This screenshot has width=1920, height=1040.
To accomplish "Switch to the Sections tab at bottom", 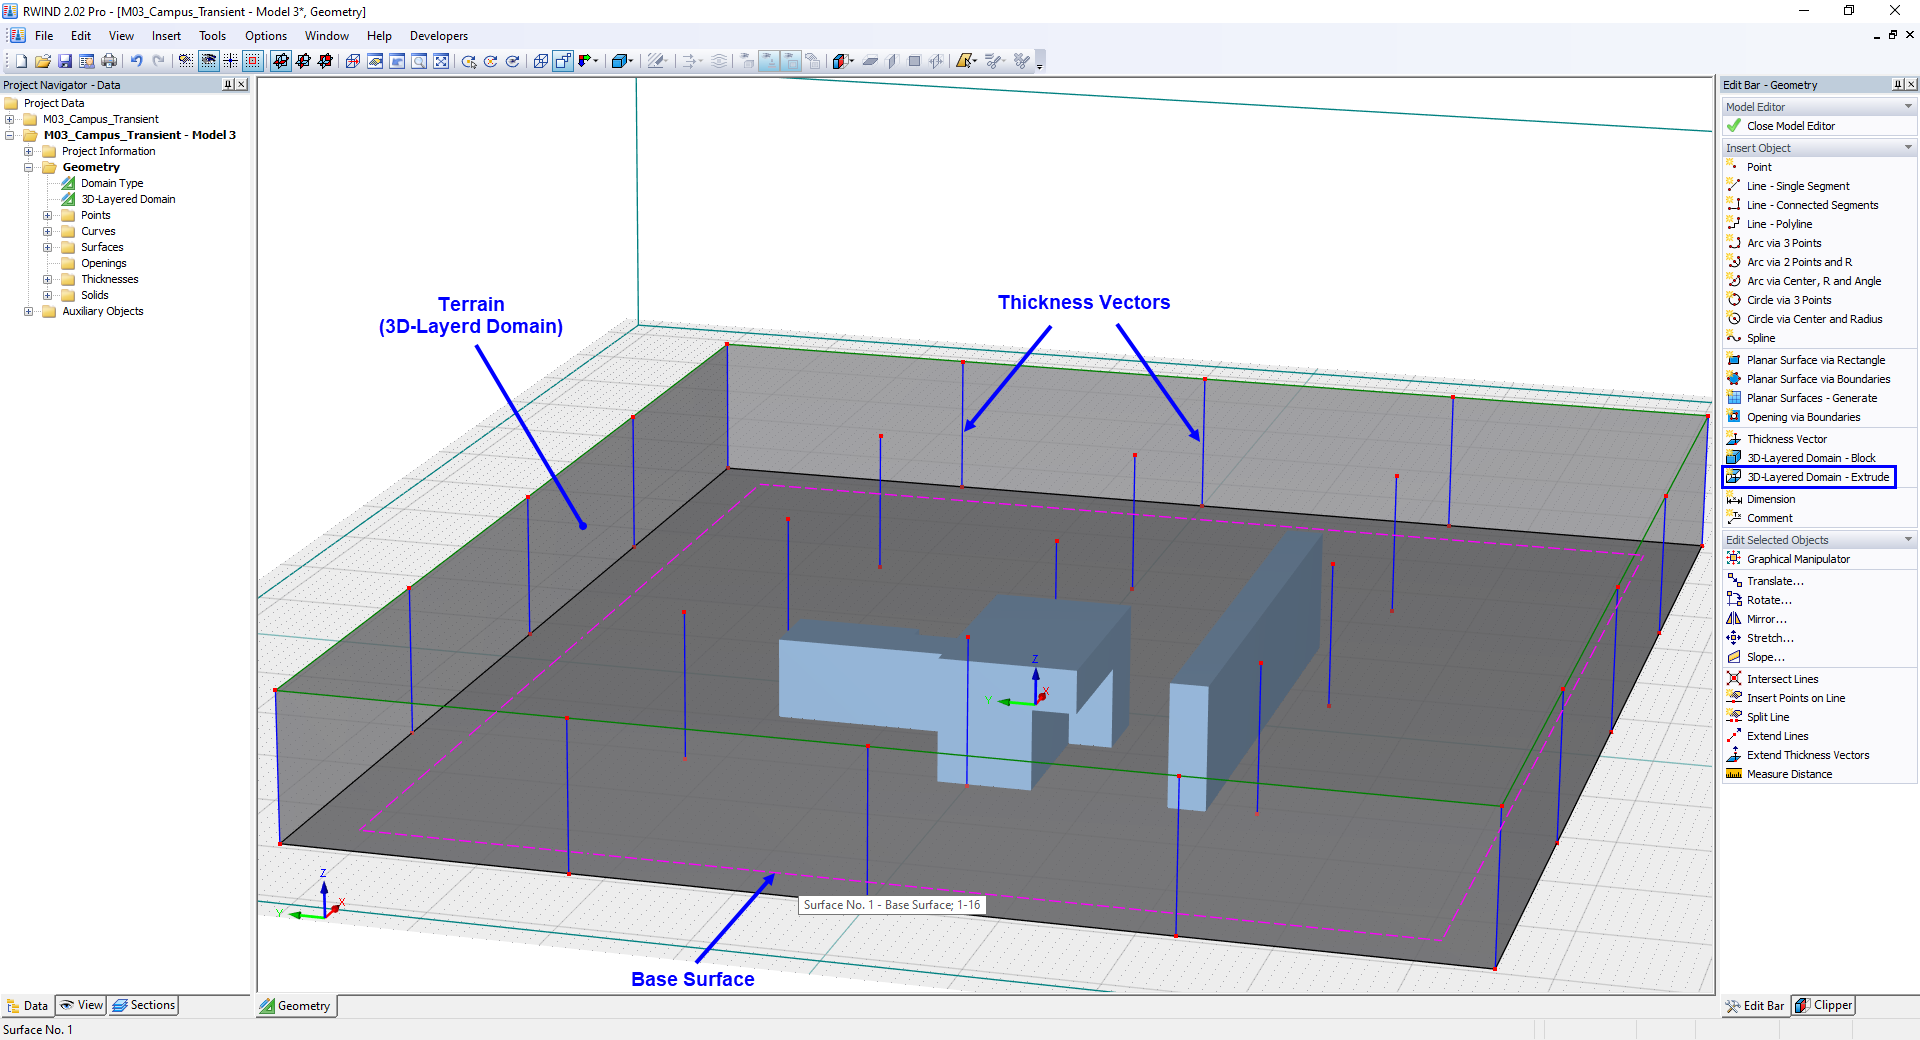I will click(x=143, y=1005).
